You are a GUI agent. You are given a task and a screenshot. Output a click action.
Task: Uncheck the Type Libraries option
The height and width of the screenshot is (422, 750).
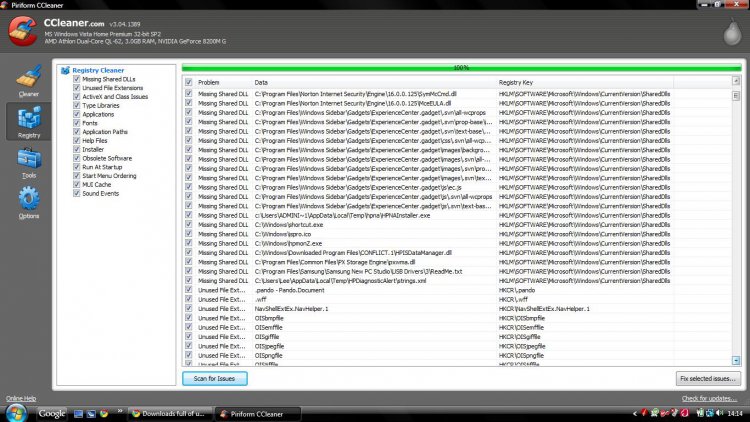point(77,105)
